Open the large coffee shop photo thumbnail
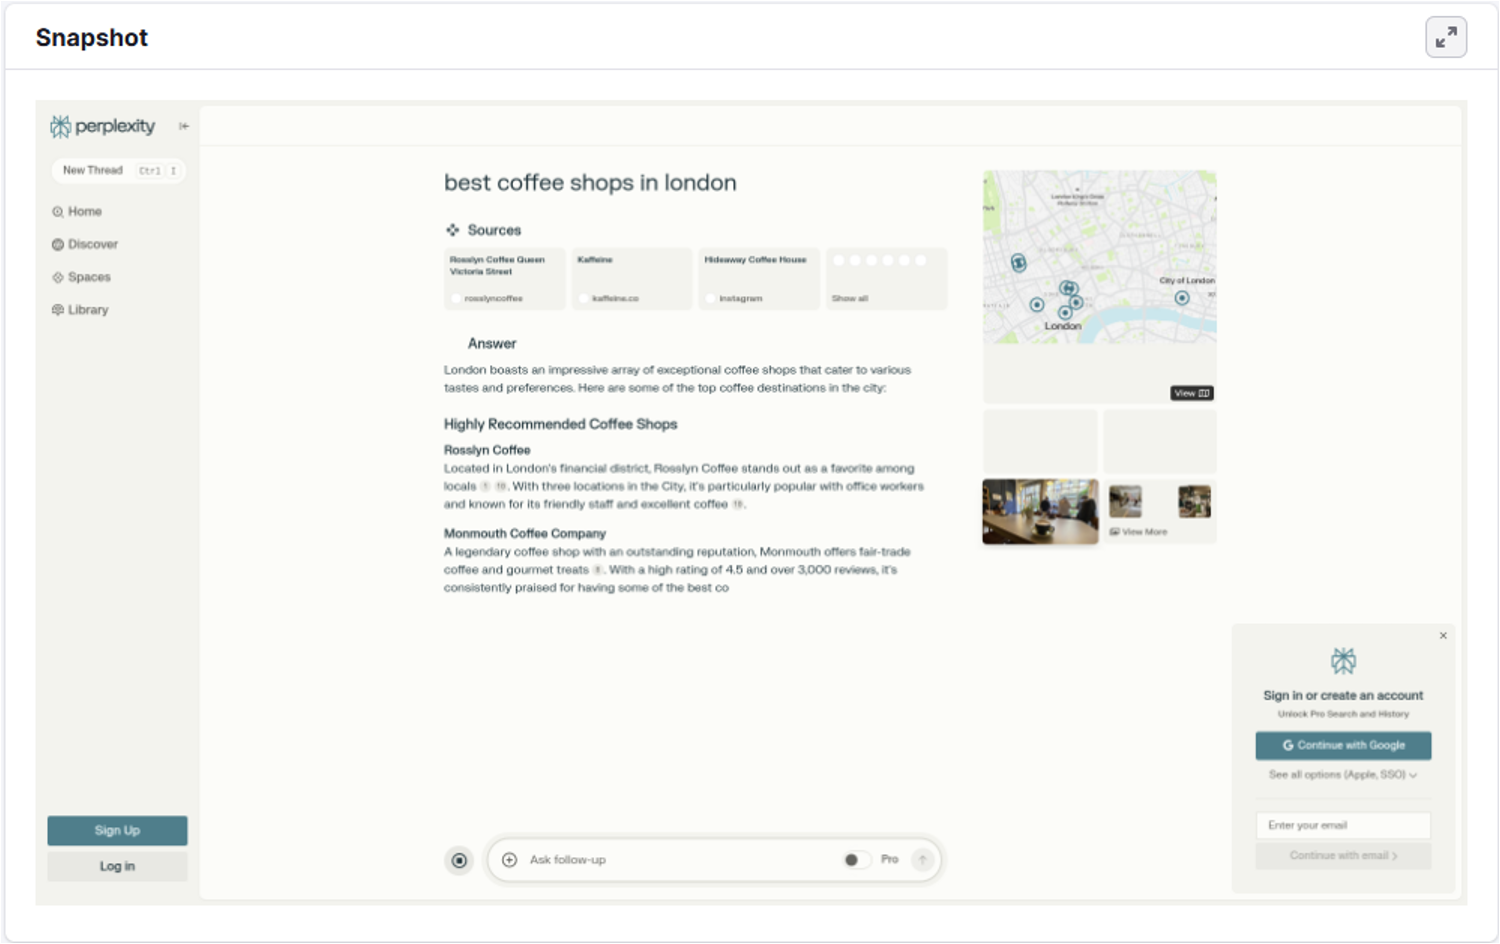This screenshot has height=944, width=1500. click(1040, 511)
